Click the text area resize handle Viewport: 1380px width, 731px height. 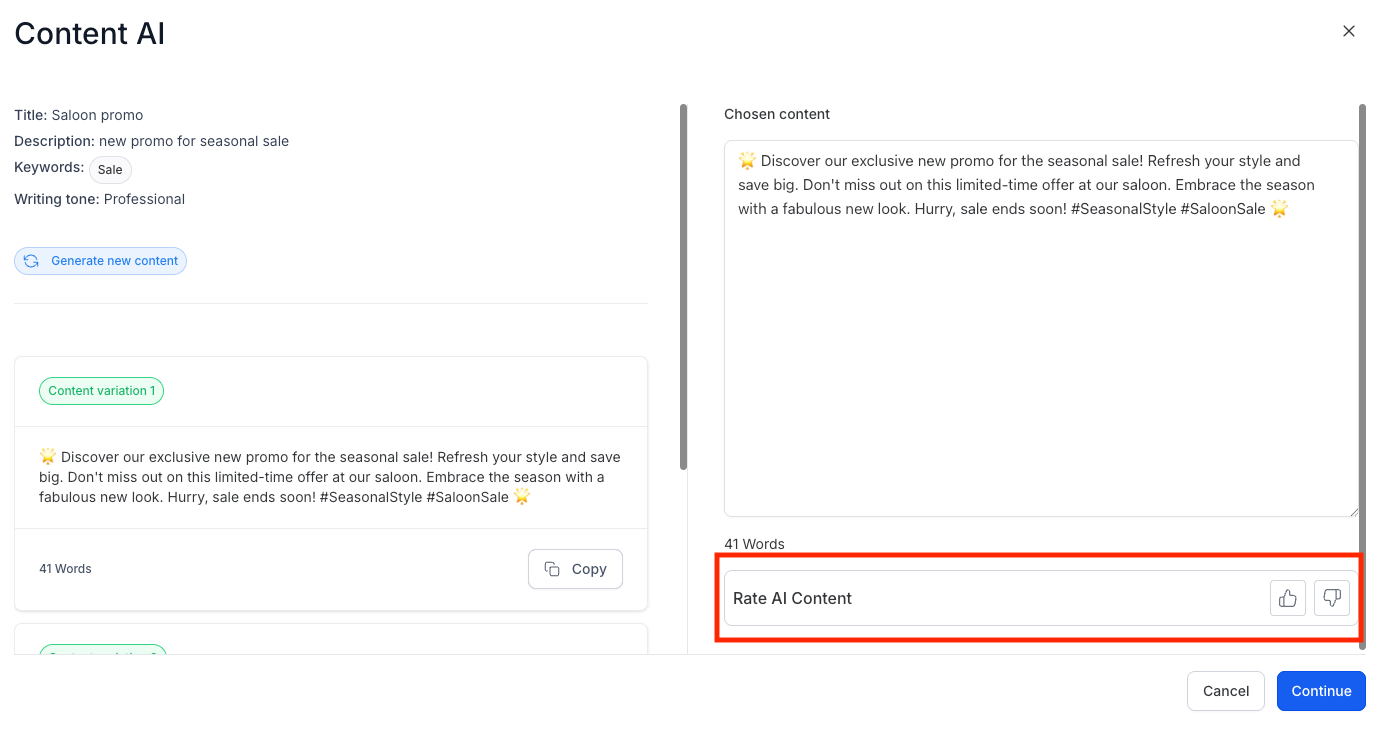point(1353,511)
